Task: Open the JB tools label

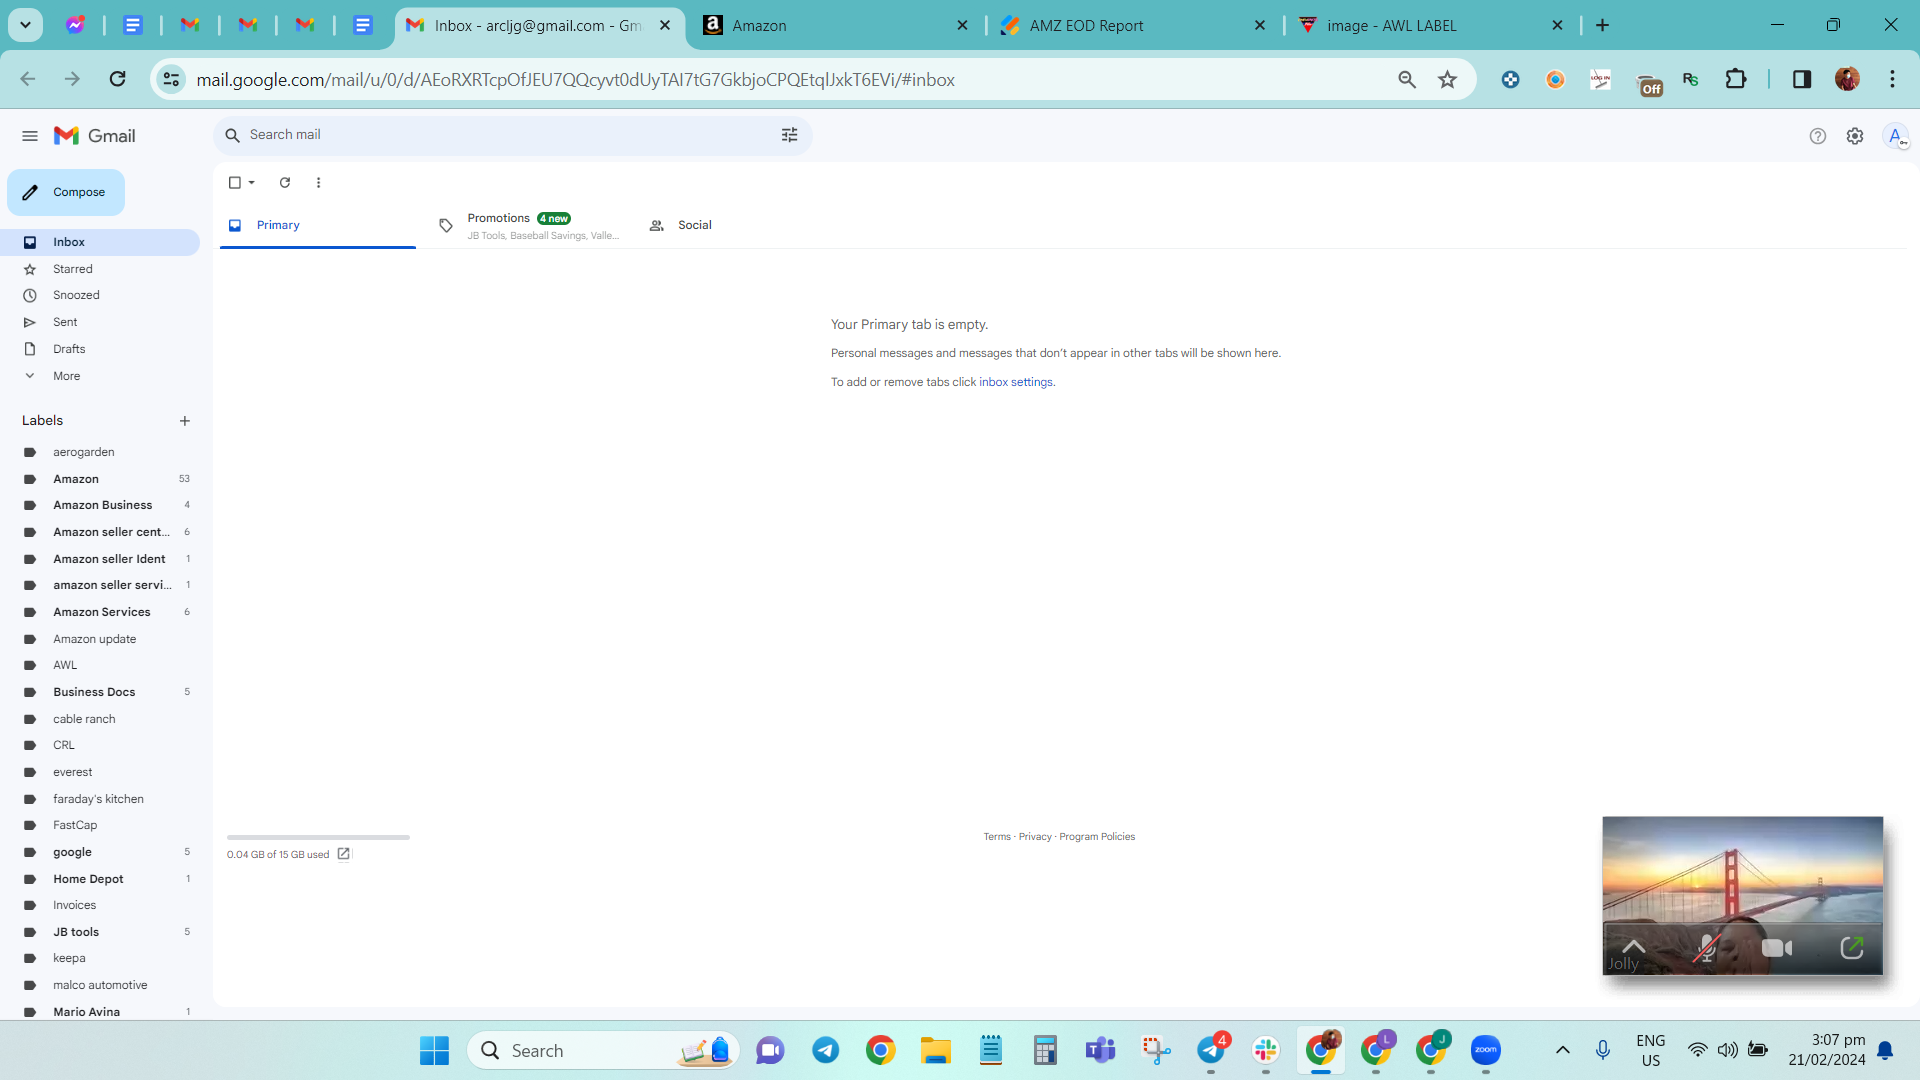Action: (100, 932)
